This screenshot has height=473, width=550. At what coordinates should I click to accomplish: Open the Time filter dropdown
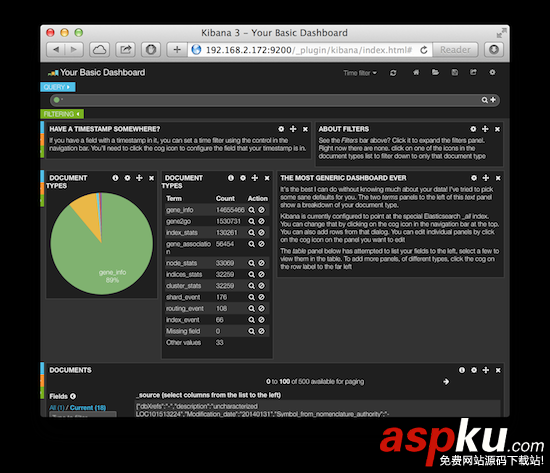click(360, 73)
